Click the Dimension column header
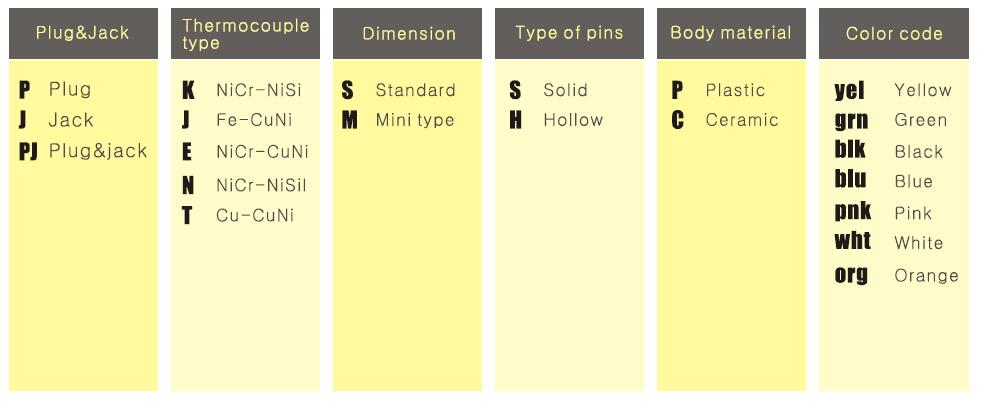 click(408, 33)
